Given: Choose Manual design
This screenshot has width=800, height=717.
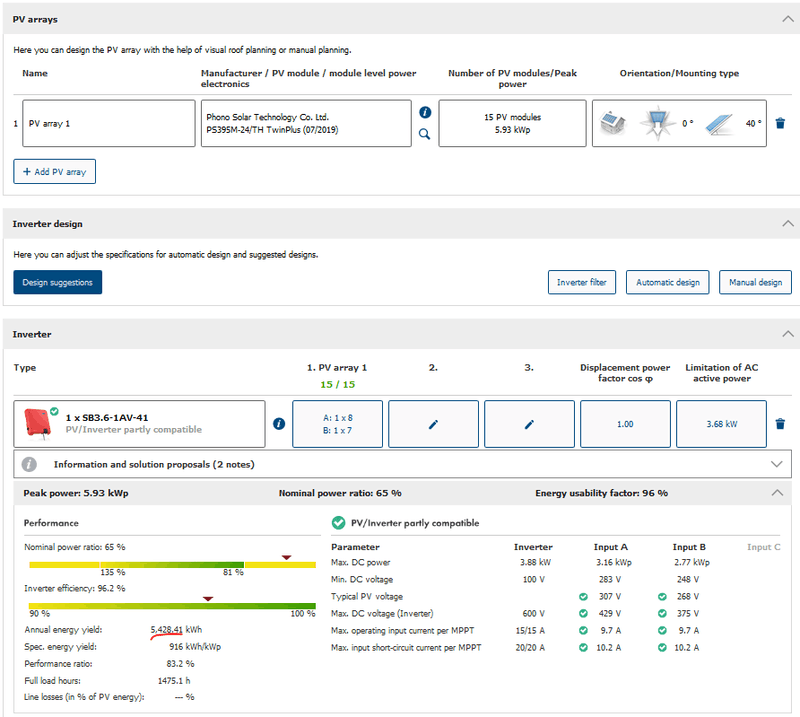Looking at the screenshot, I should coord(755,282).
